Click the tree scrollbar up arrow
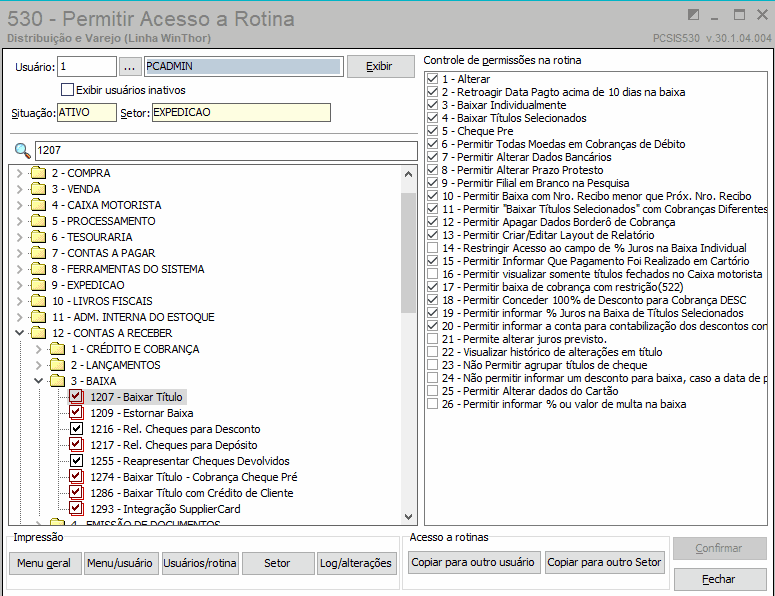This screenshot has width=775, height=596. tap(408, 174)
